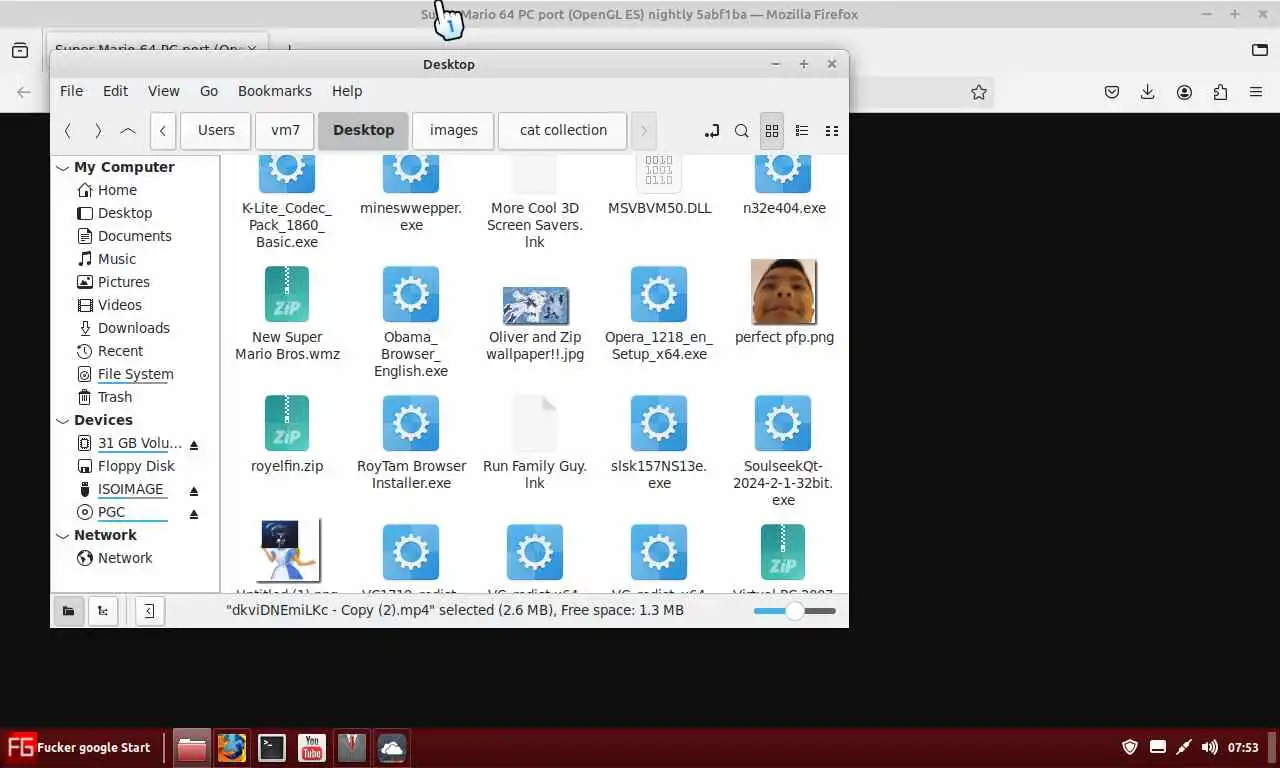Go back with the file manager's back arrow
The width and height of the screenshot is (1280, 768).
pos(67,131)
